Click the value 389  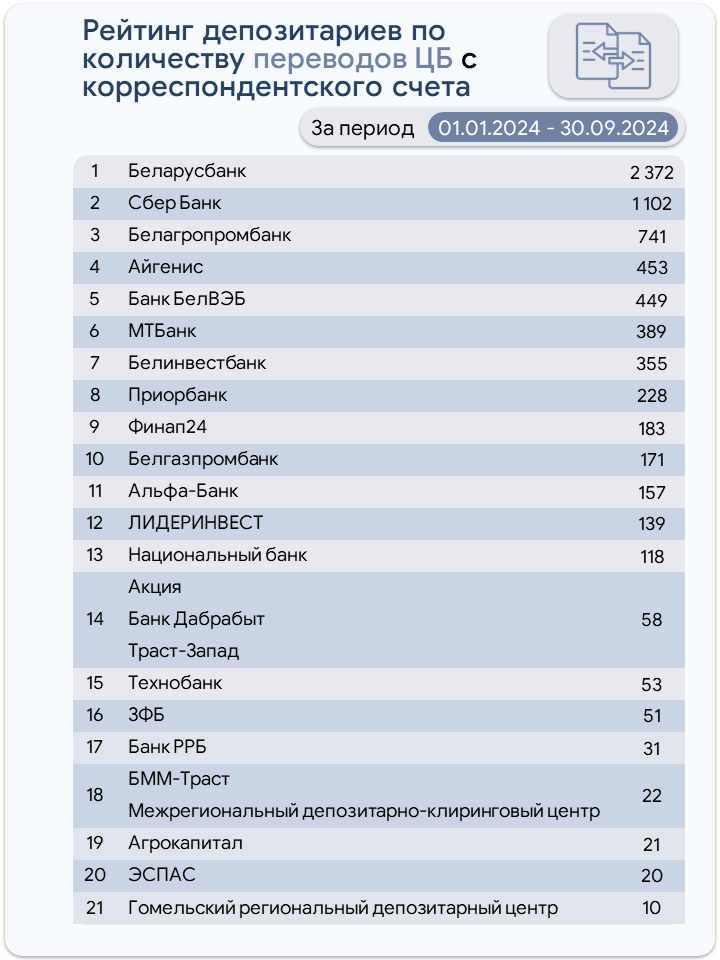[x=651, y=332]
